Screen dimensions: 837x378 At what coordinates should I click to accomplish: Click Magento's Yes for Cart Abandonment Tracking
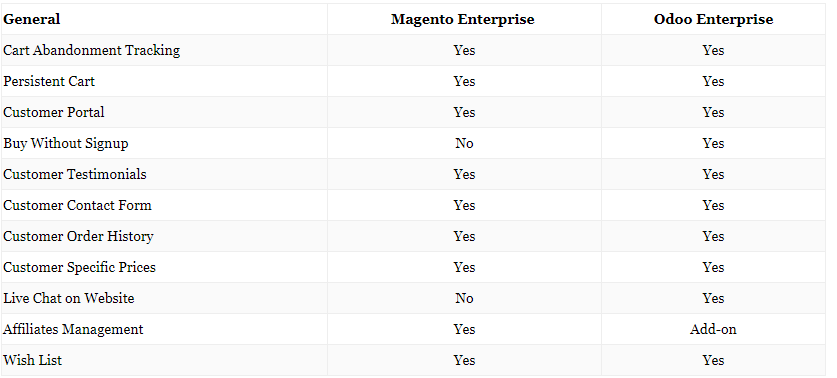(x=464, y=50)
